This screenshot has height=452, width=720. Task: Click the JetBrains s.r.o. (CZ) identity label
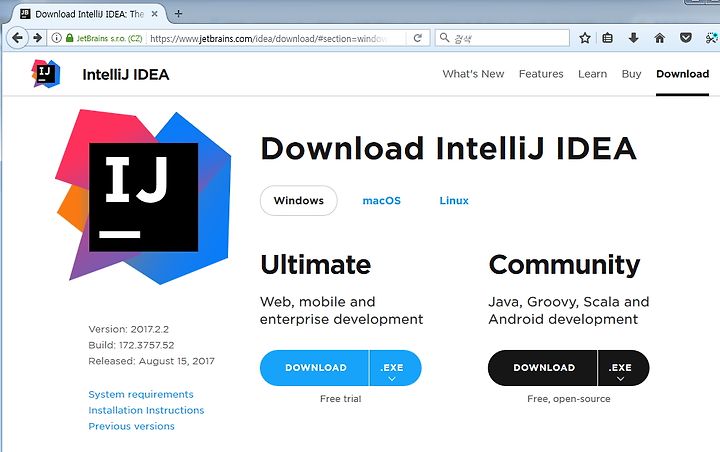coord(109,38)
